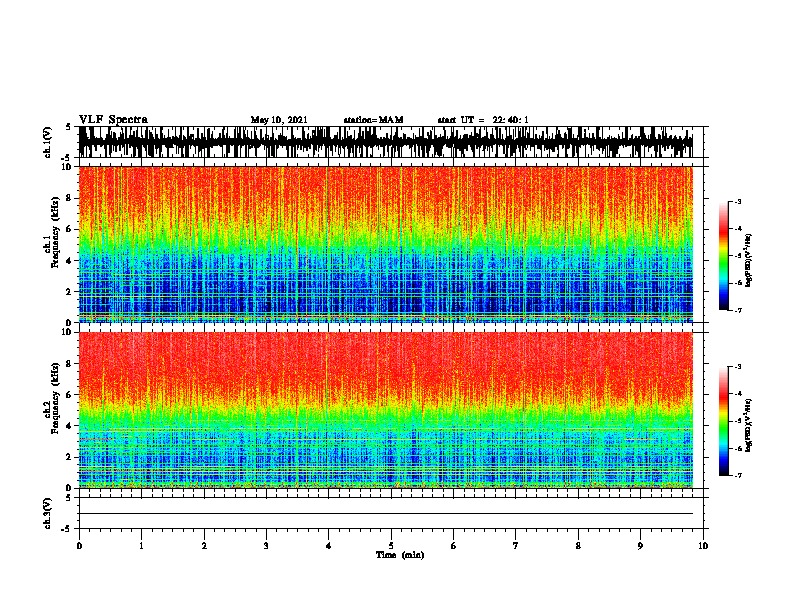The width and height of the screenshot is (792, 612).
Task: Click the ch.2 PSD color scale bar
Action: pos(723,421)
